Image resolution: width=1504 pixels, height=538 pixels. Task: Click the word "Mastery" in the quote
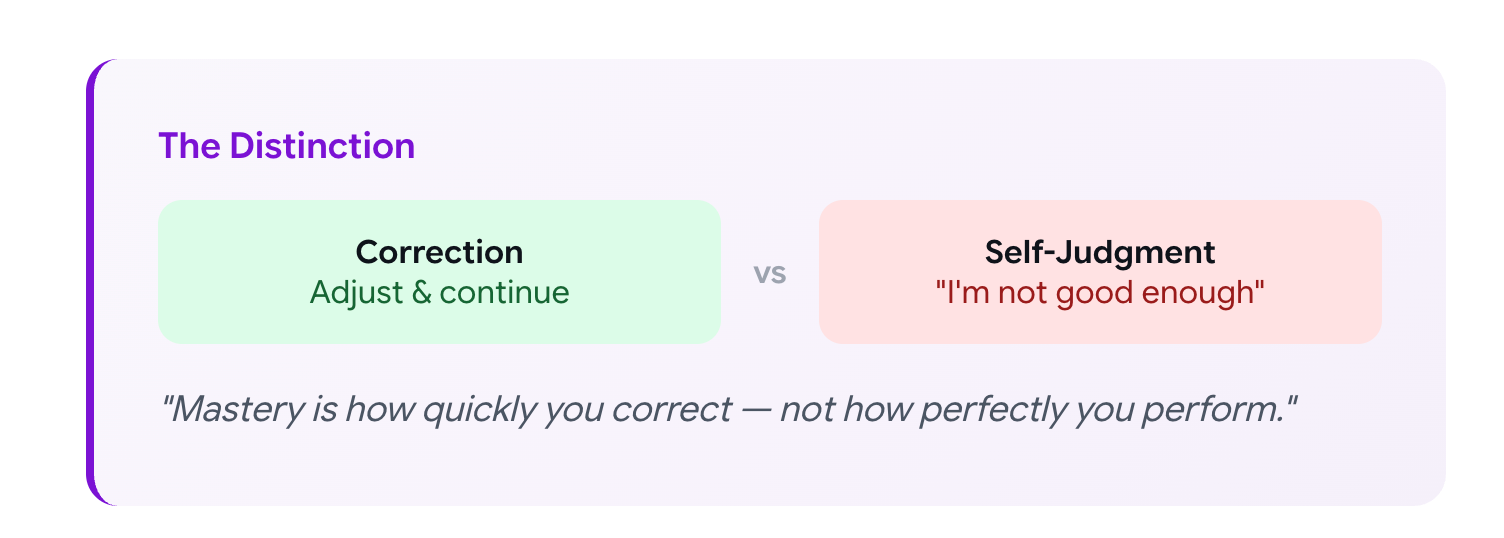(x=233, y=410)
